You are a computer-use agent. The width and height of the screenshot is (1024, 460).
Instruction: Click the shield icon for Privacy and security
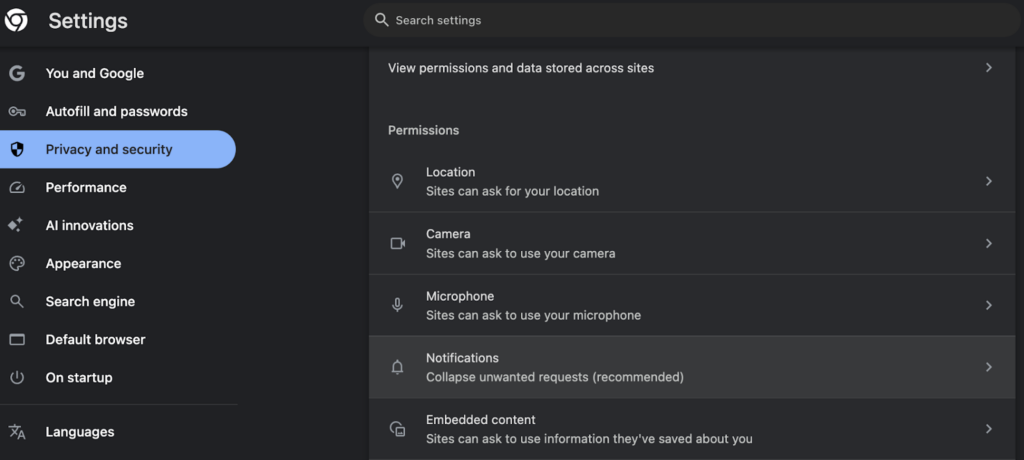coord(17,150)
